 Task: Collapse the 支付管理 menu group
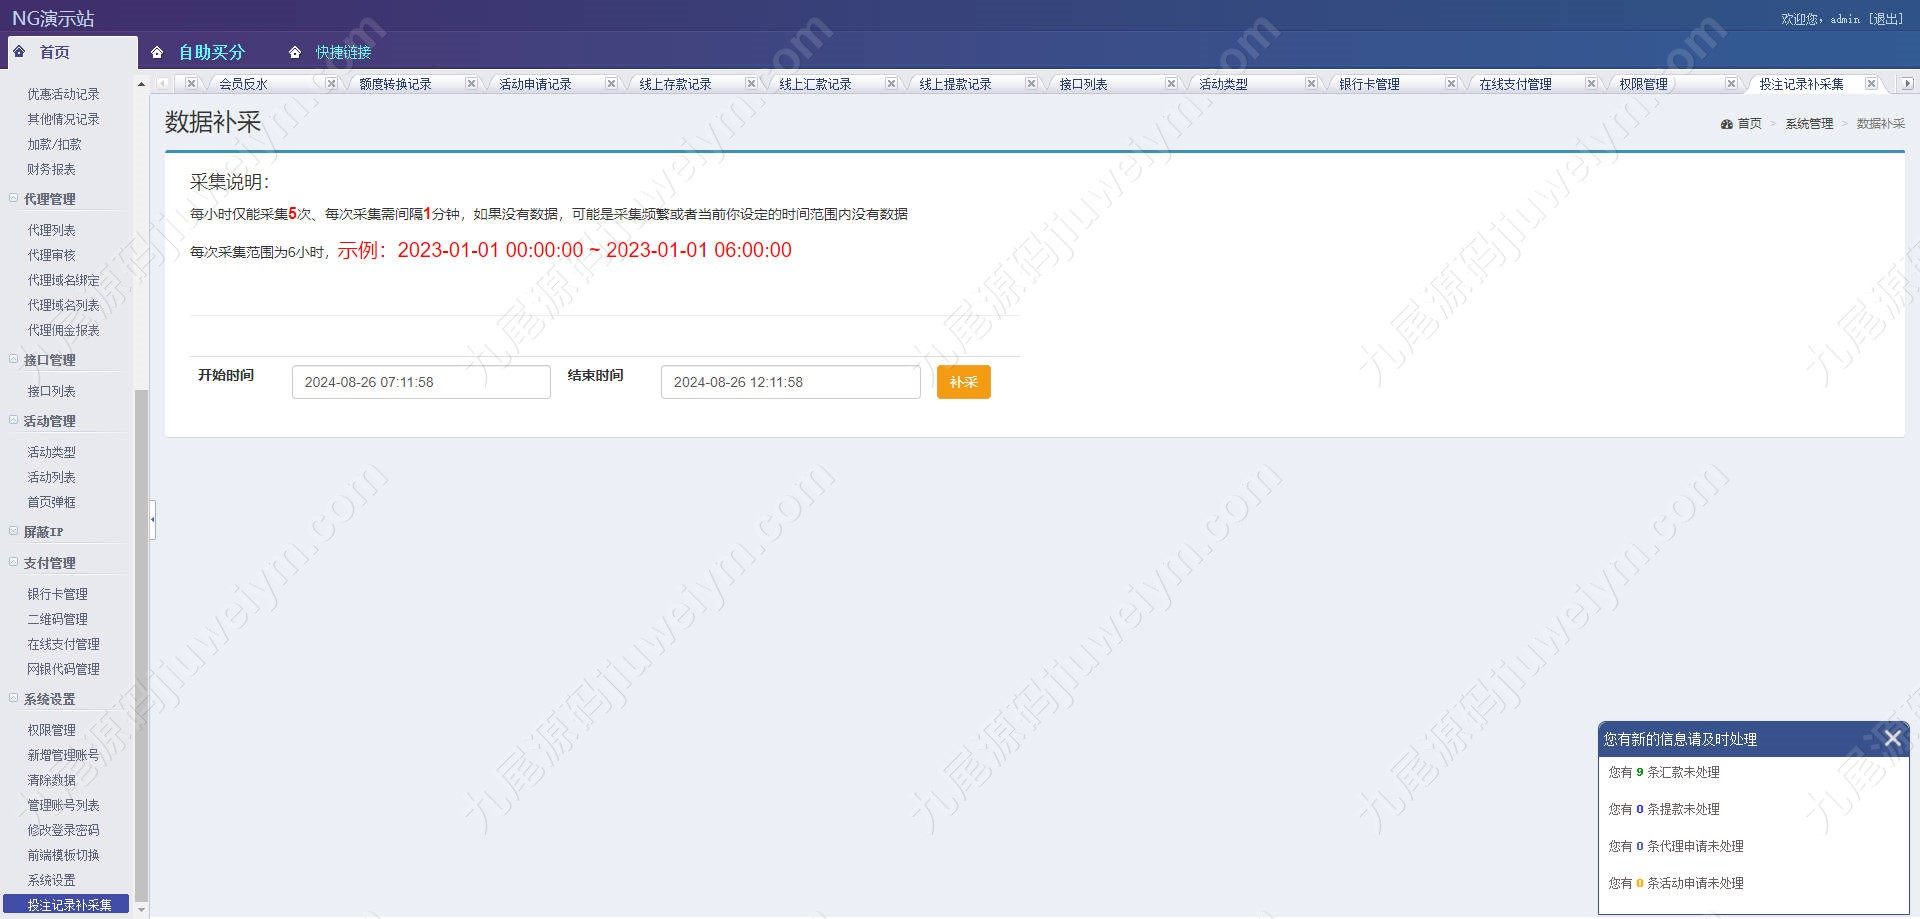[14, 562]
